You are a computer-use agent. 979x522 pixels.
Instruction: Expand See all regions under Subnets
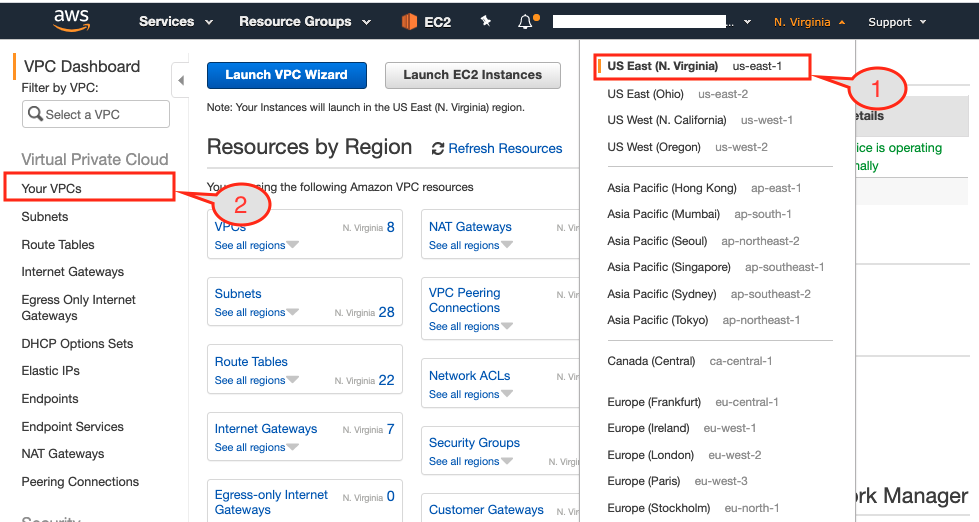coord(257,312)
